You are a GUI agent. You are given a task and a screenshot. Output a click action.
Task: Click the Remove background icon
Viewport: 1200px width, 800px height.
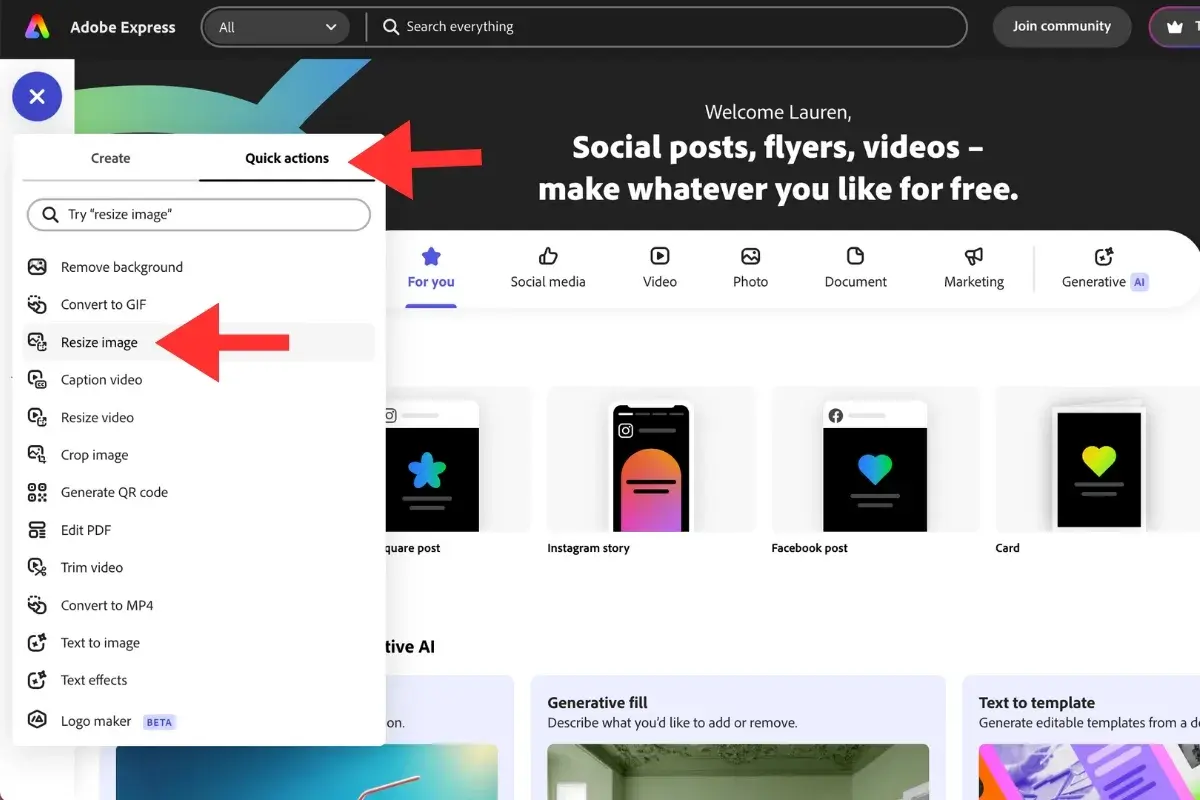click(37, 267)
